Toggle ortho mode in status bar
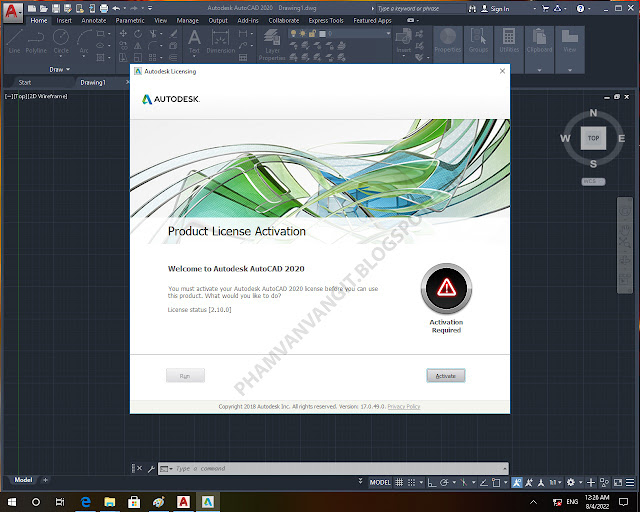This screenshot has width=640, height=512. pyautogui.click(x=431, y=483)
